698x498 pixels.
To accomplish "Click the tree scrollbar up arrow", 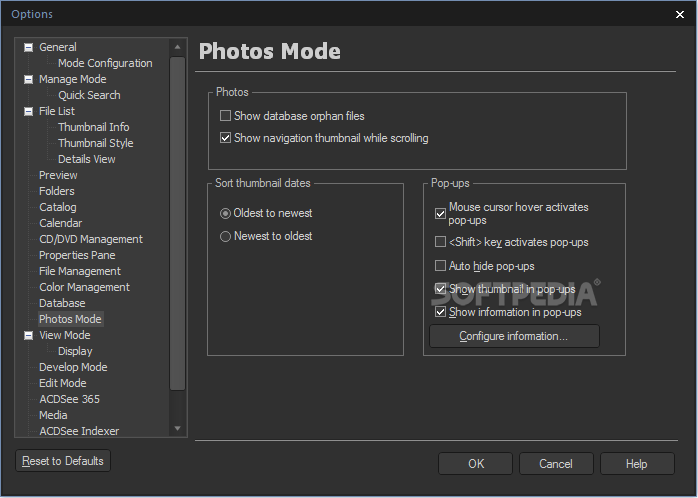I will click(x=178, y=47).
